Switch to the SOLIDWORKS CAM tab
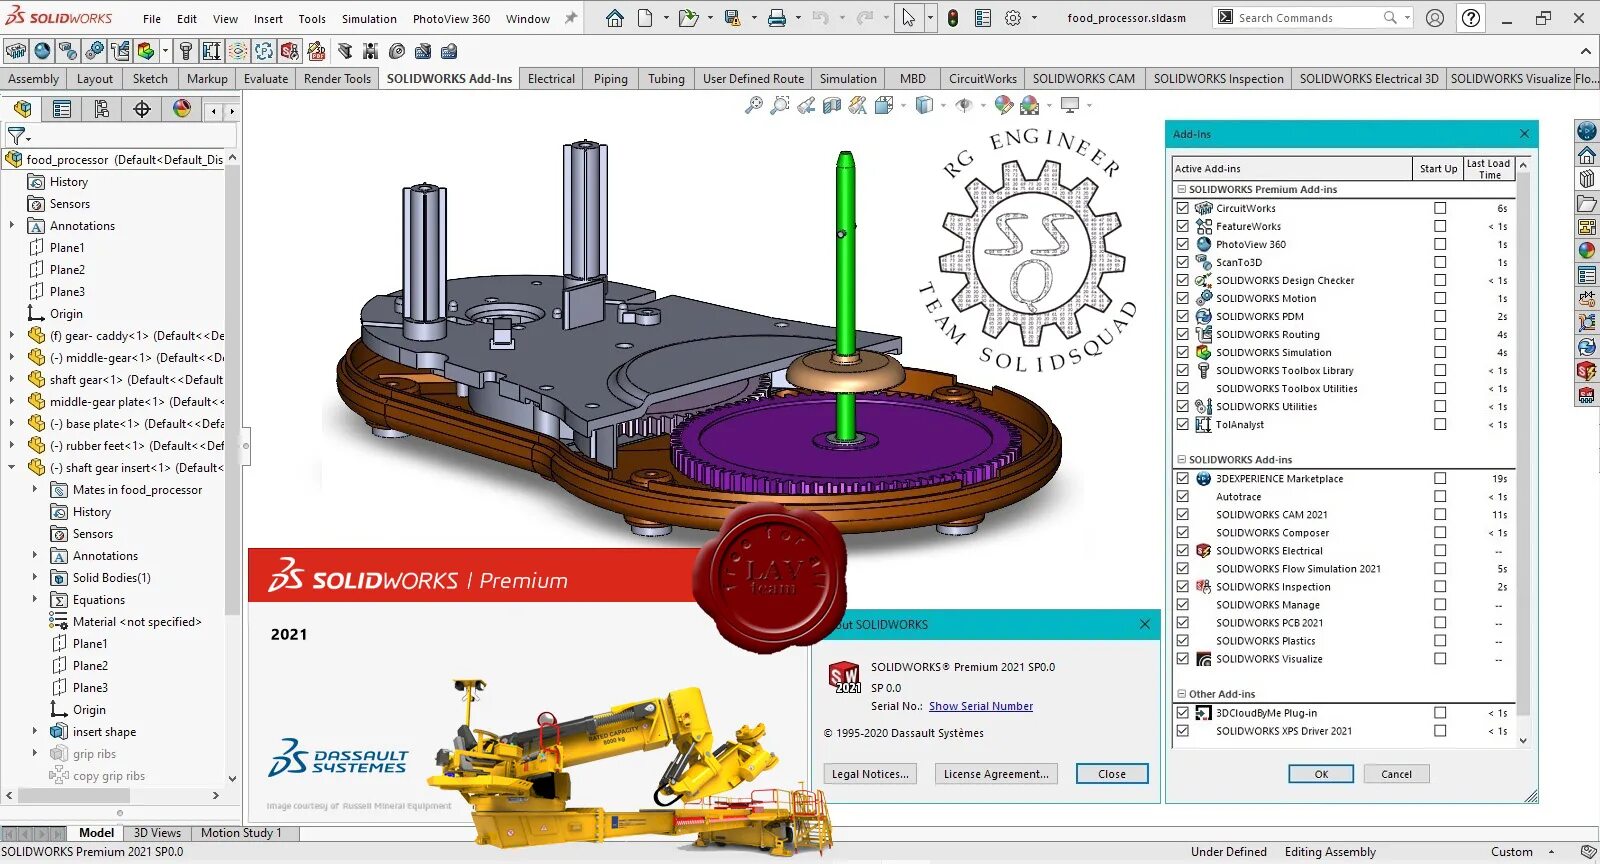 tap(1084, 79)
